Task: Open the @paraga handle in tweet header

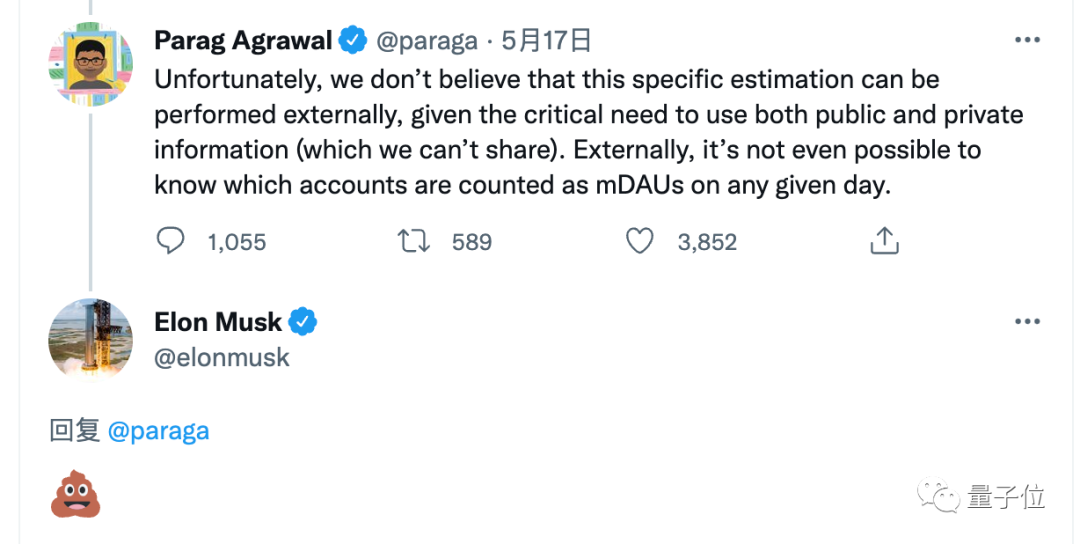Action: 428,40
